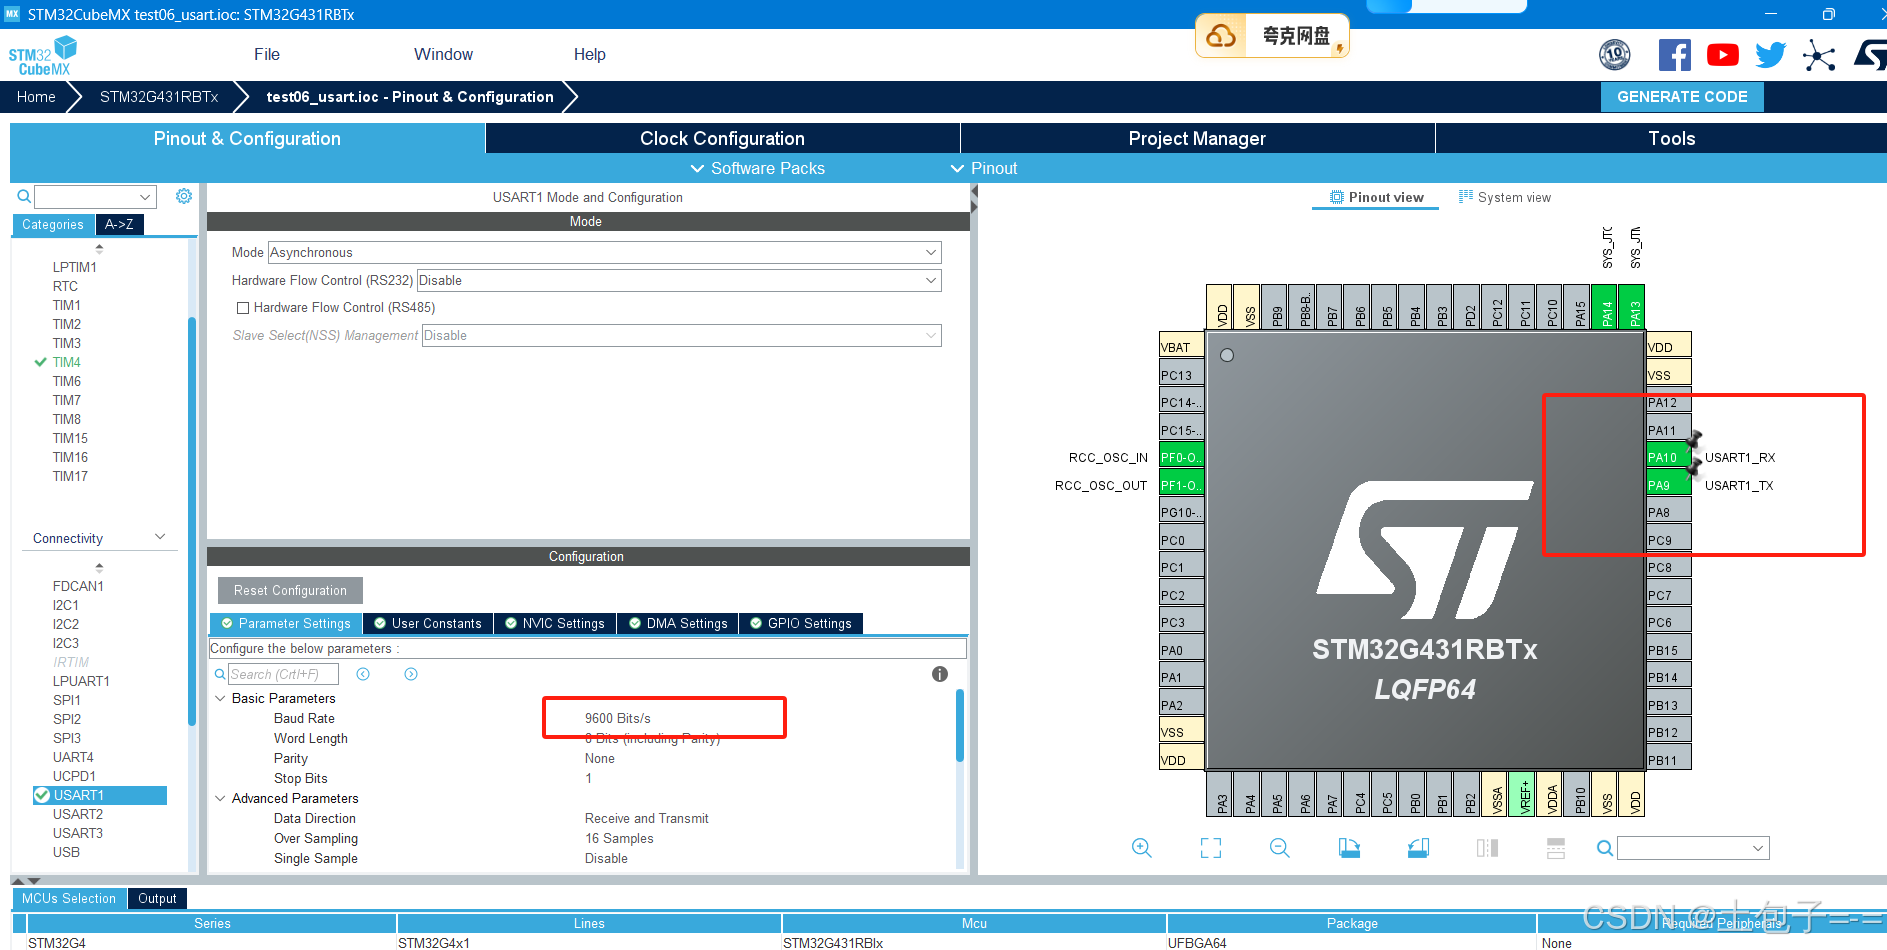Screen dimensions: 1887x950
Task: Click the Over Sampling 16 Samples value
Action: coord(619,838)
